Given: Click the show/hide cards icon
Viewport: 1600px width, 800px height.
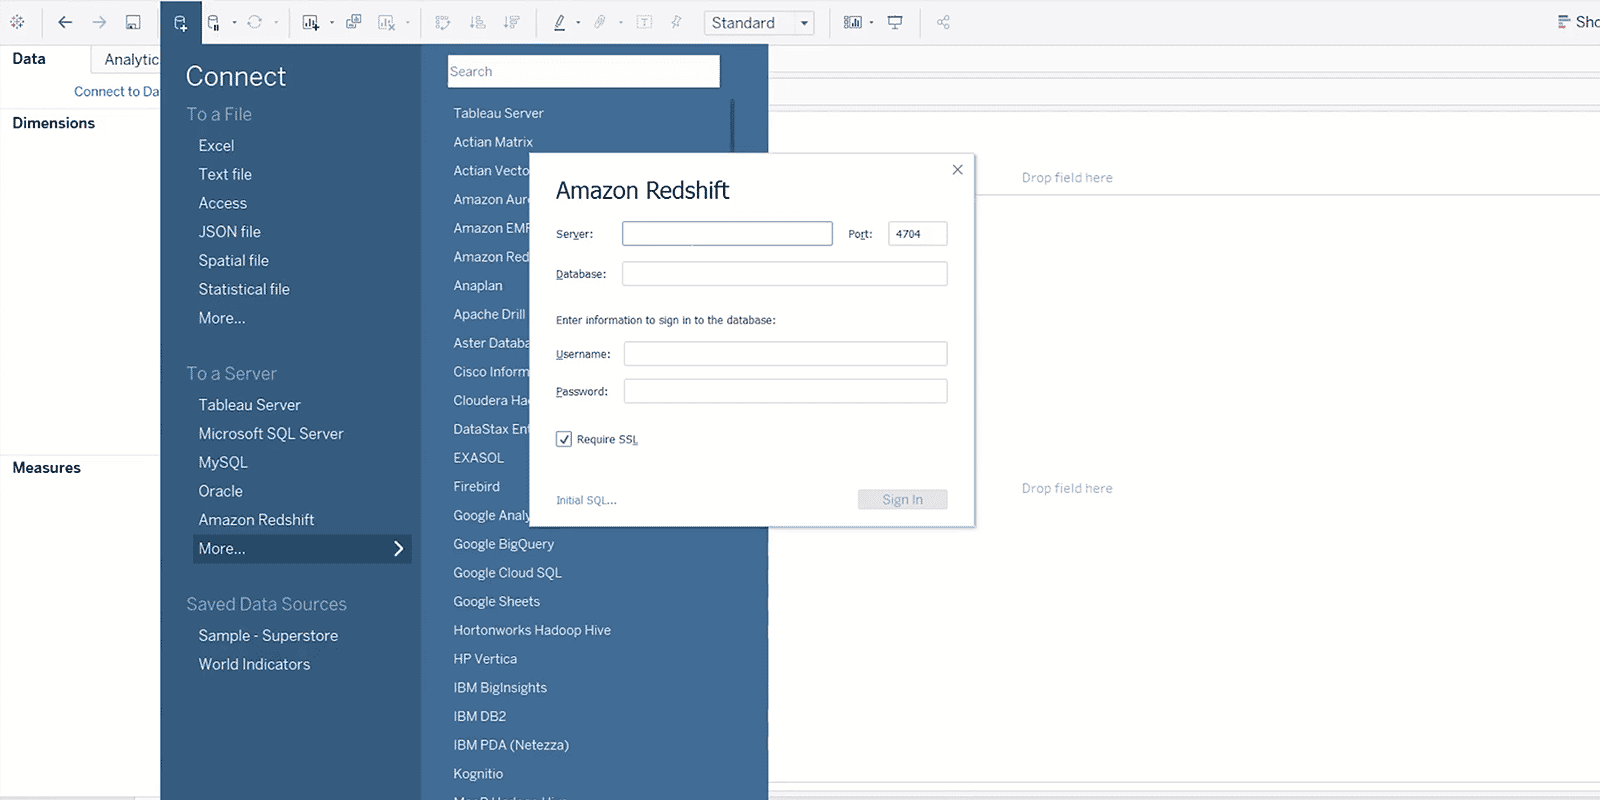Looking at the screenshot, I should [x=852, y=22].
